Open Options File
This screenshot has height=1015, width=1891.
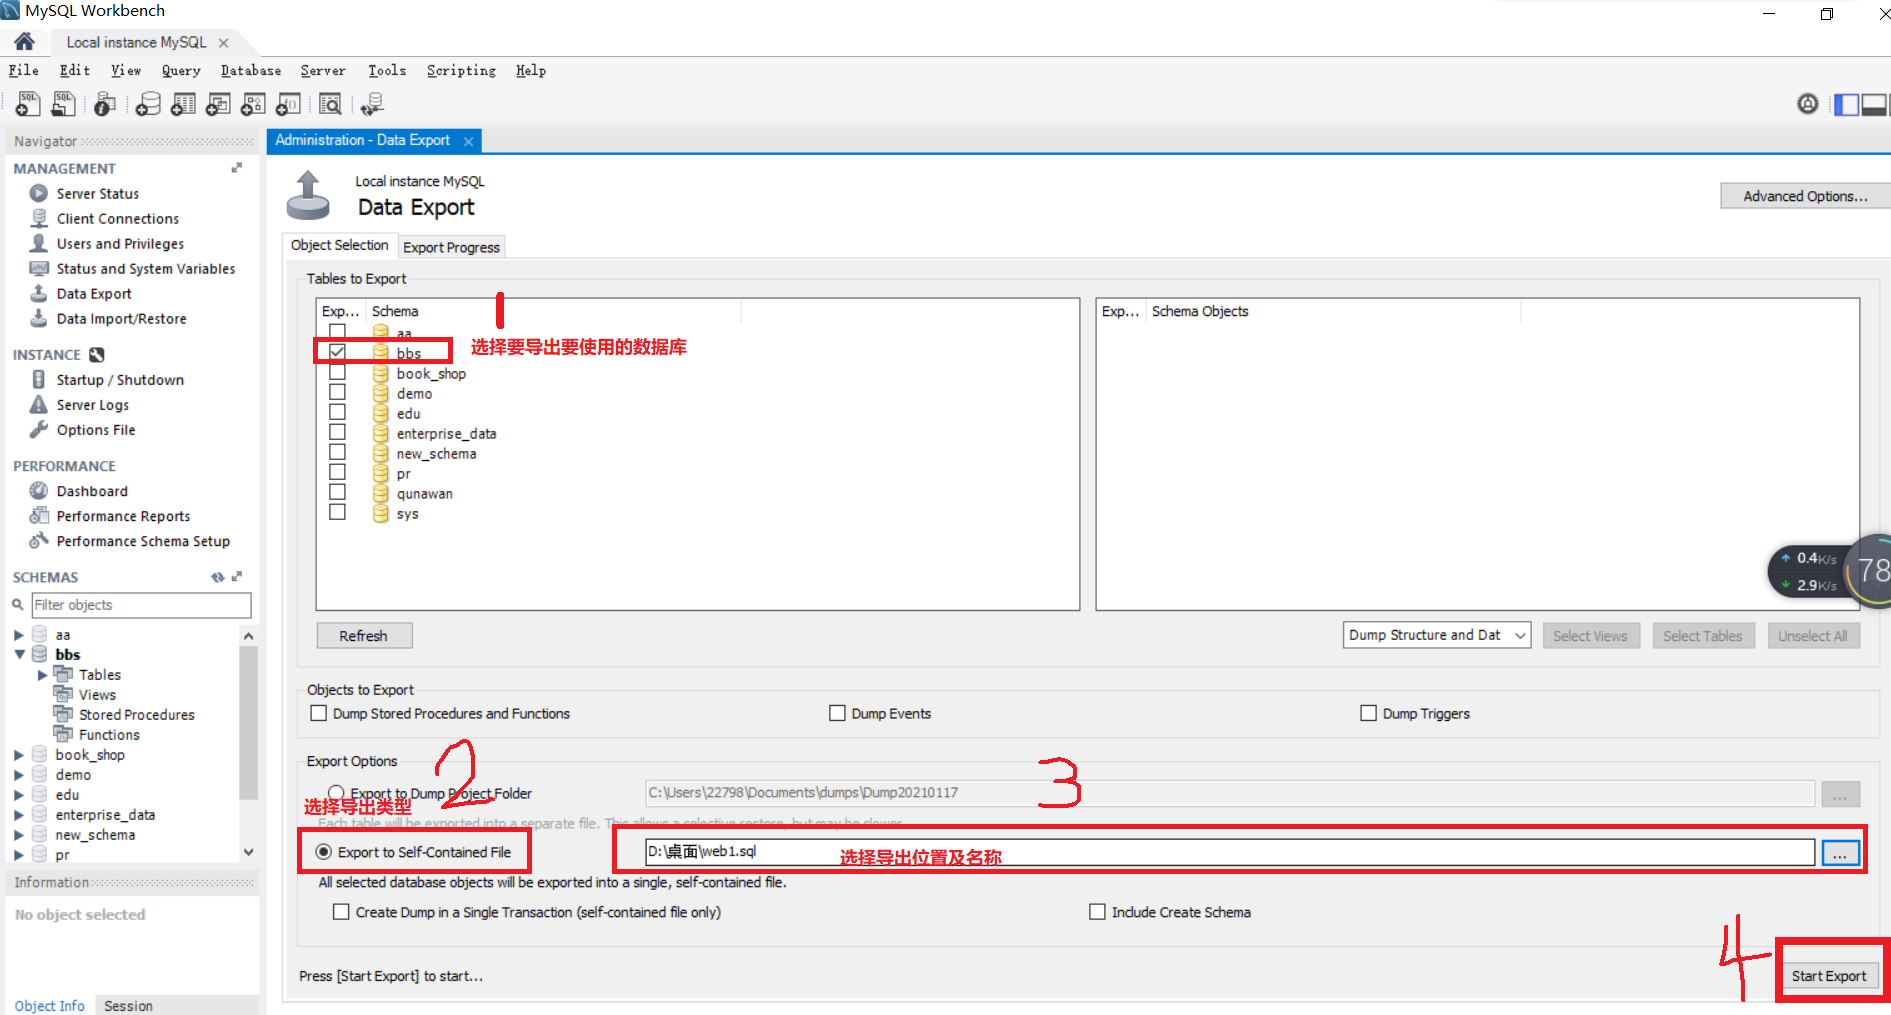(x=95, y=430)
